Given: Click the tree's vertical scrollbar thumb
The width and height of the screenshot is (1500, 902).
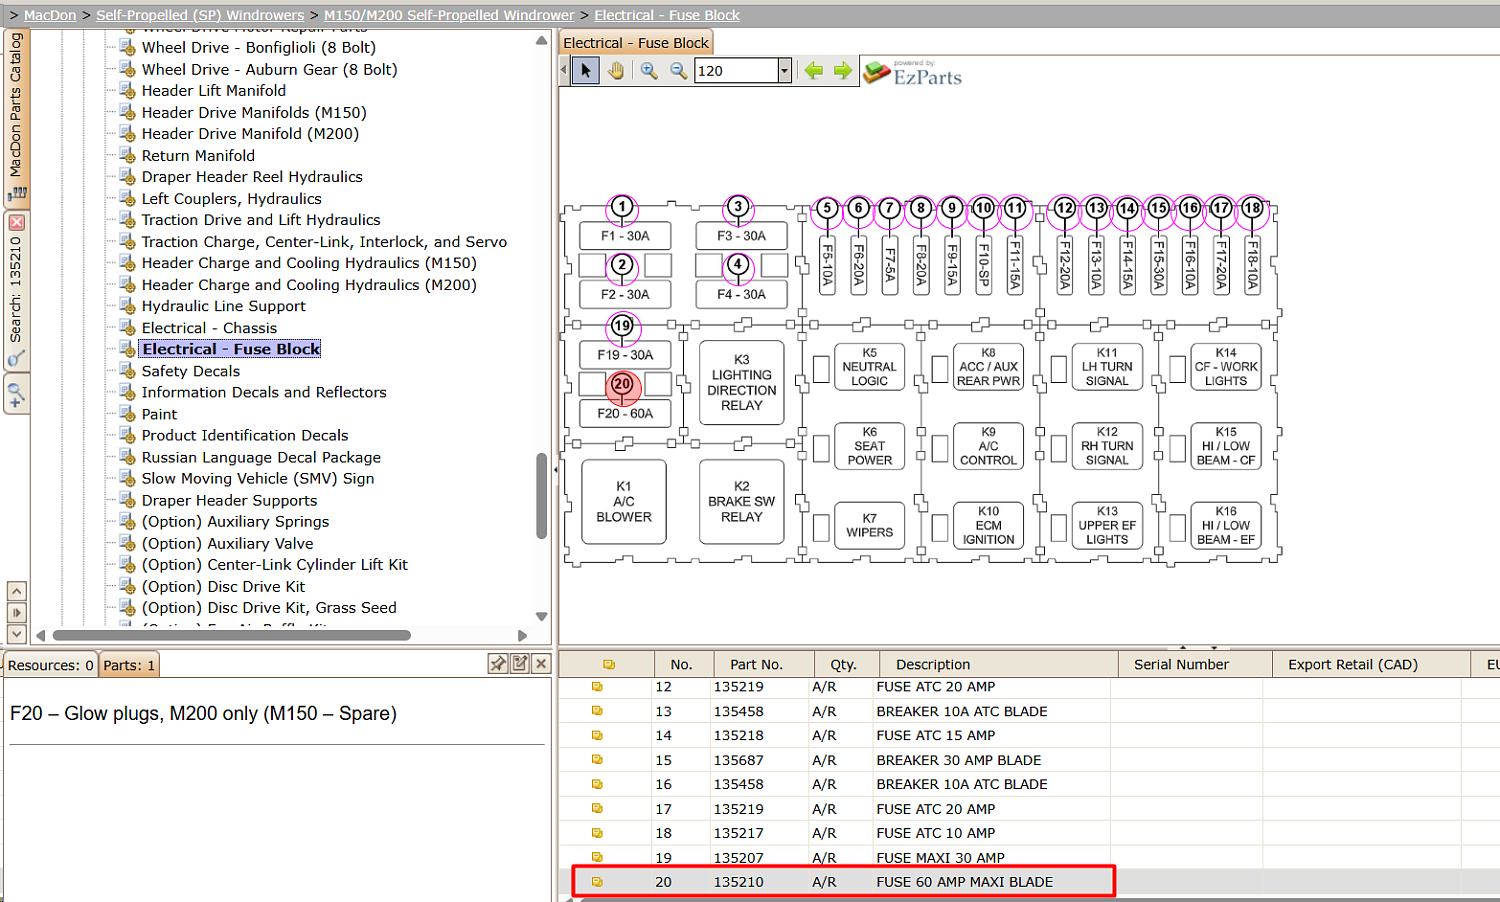Looking at the screenshot, I should click(x=541, y=496).
